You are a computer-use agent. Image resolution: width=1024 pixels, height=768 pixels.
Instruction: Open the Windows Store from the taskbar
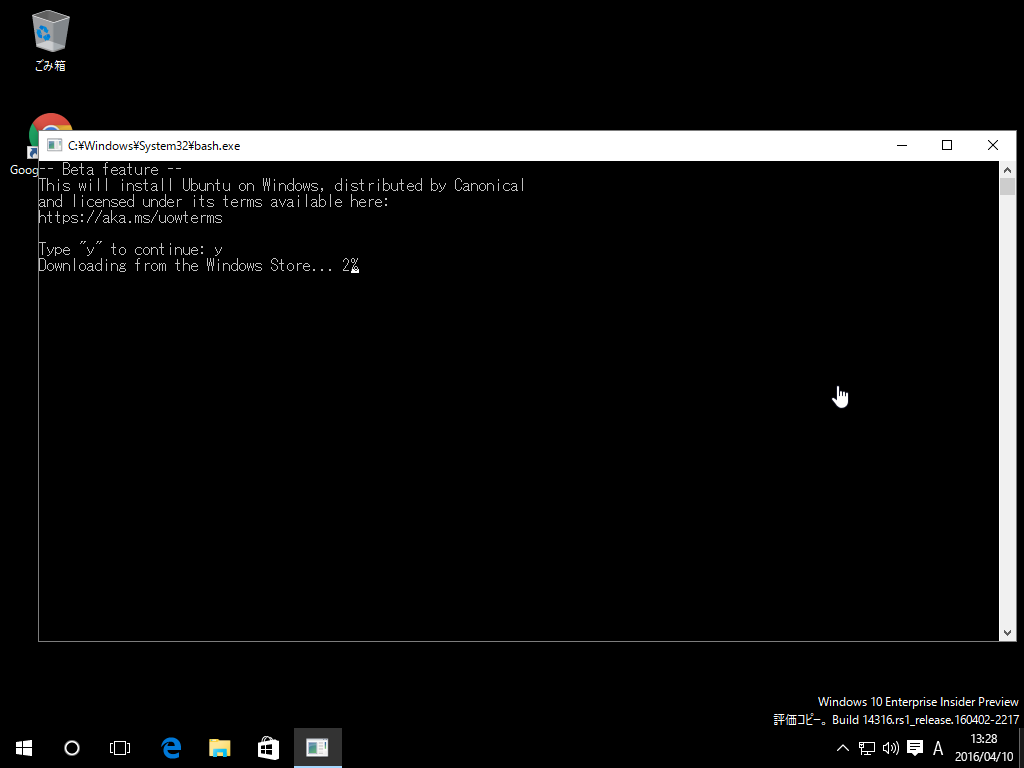pos(268,748)
